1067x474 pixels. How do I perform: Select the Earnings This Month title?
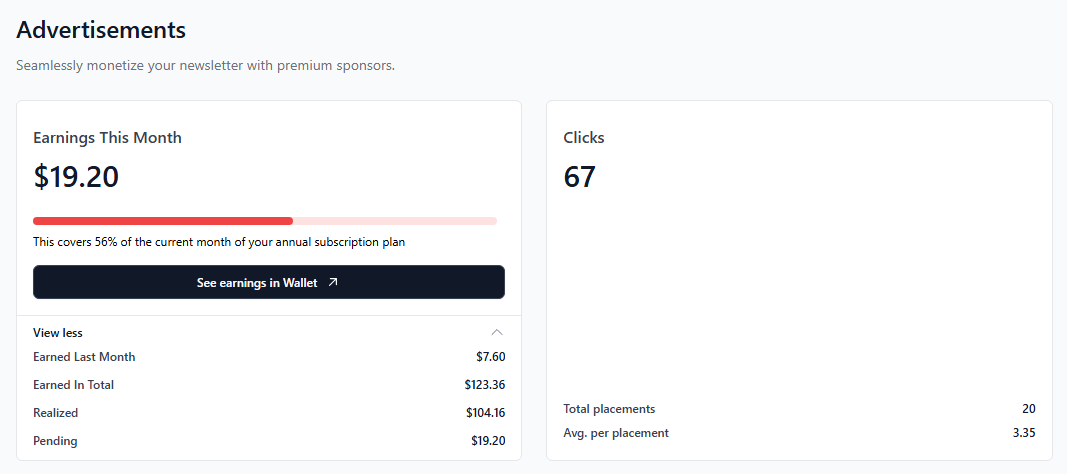tap(107, 138)
